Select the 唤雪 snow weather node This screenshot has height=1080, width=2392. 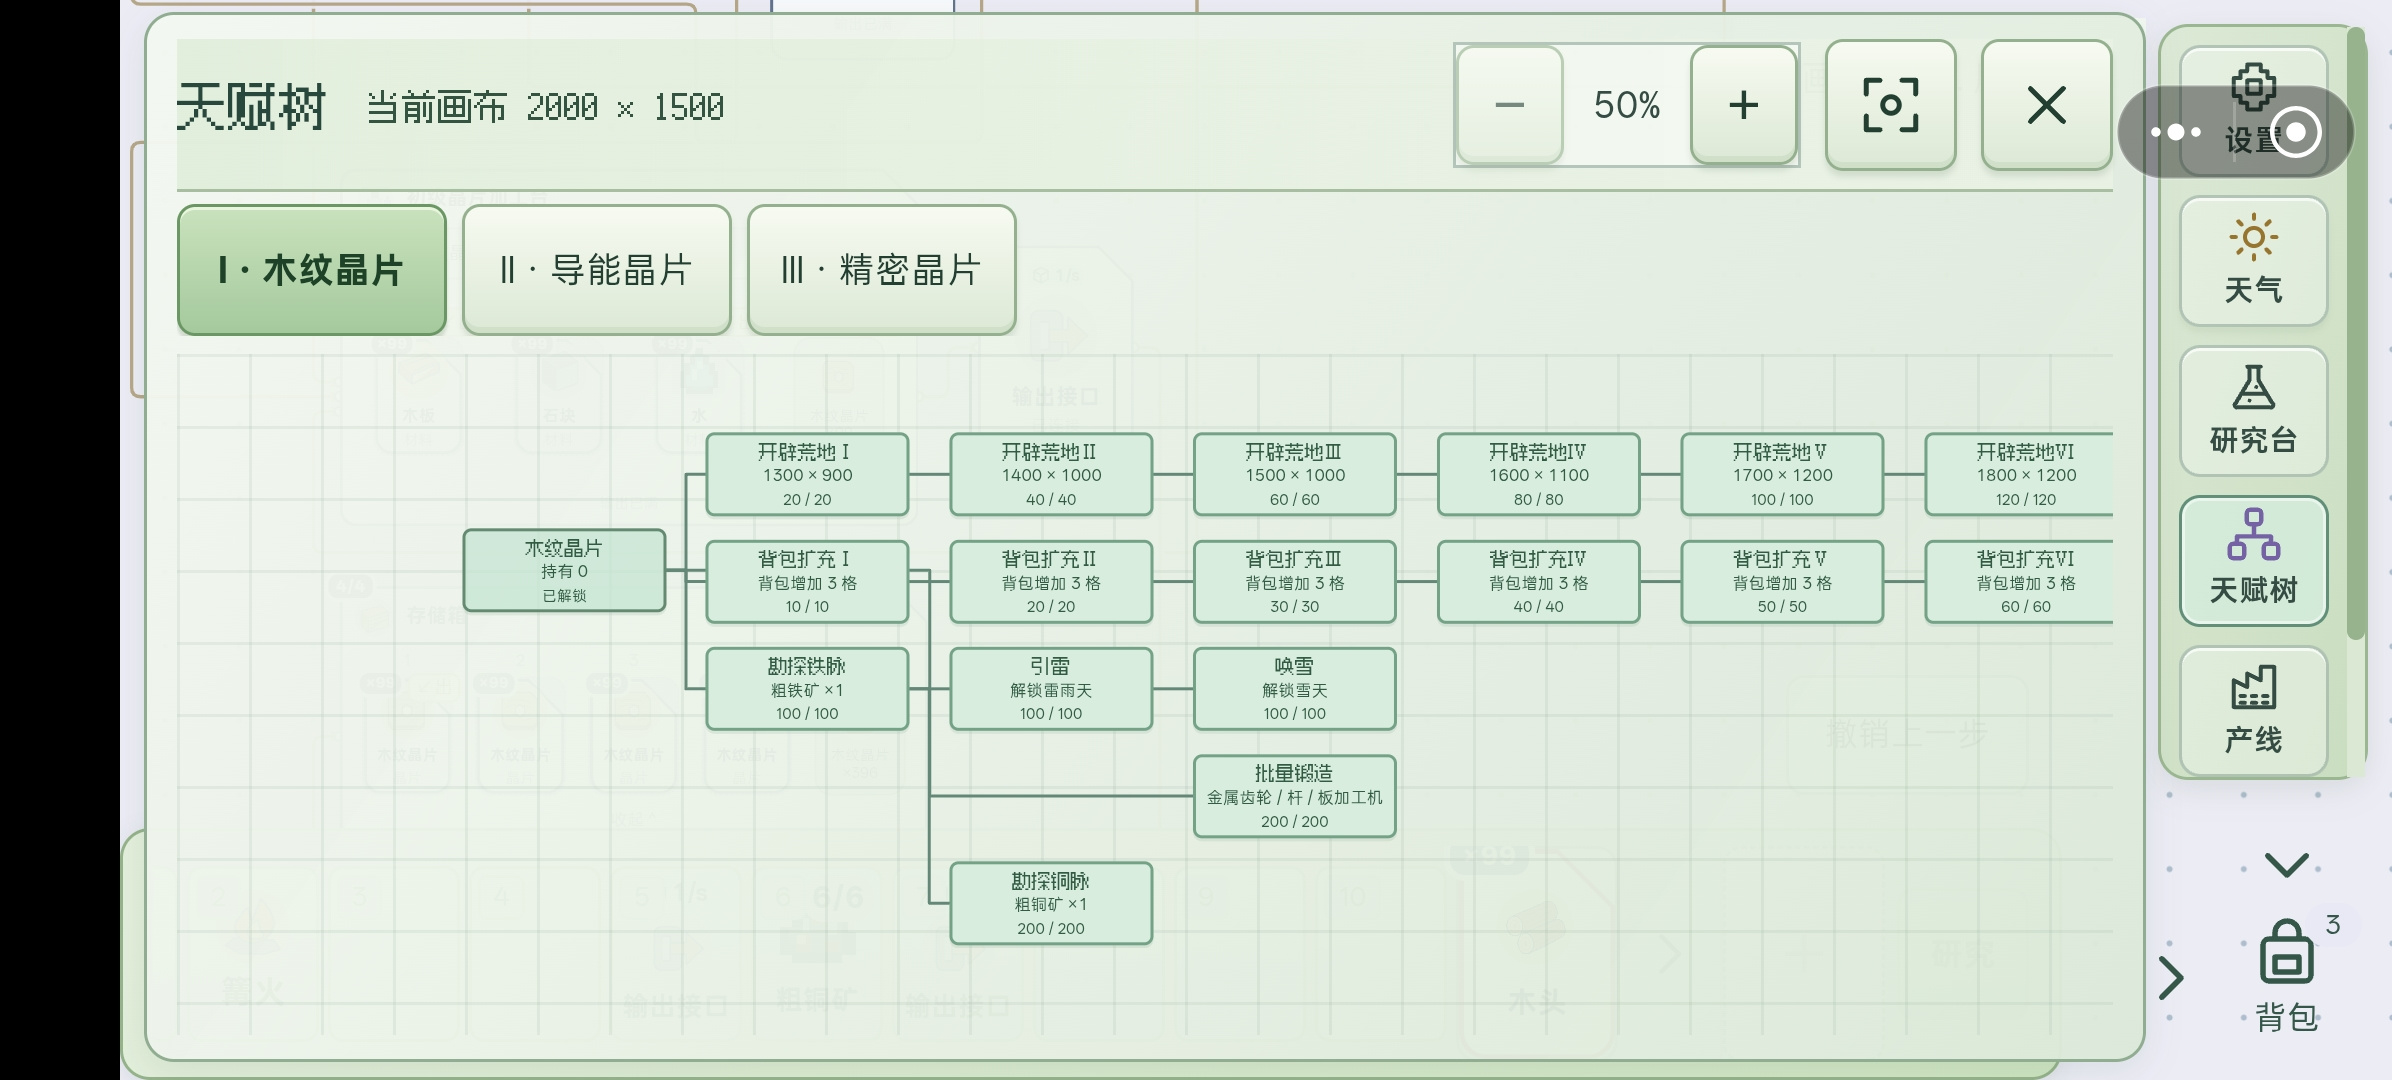click(x=1294, y=688)
